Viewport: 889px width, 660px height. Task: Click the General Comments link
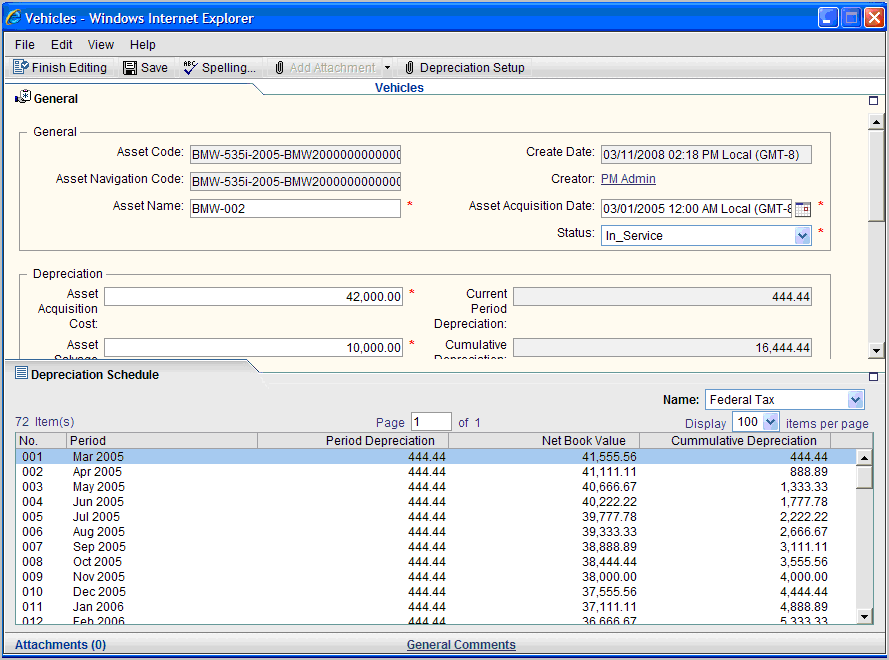[x=461, y=645]
